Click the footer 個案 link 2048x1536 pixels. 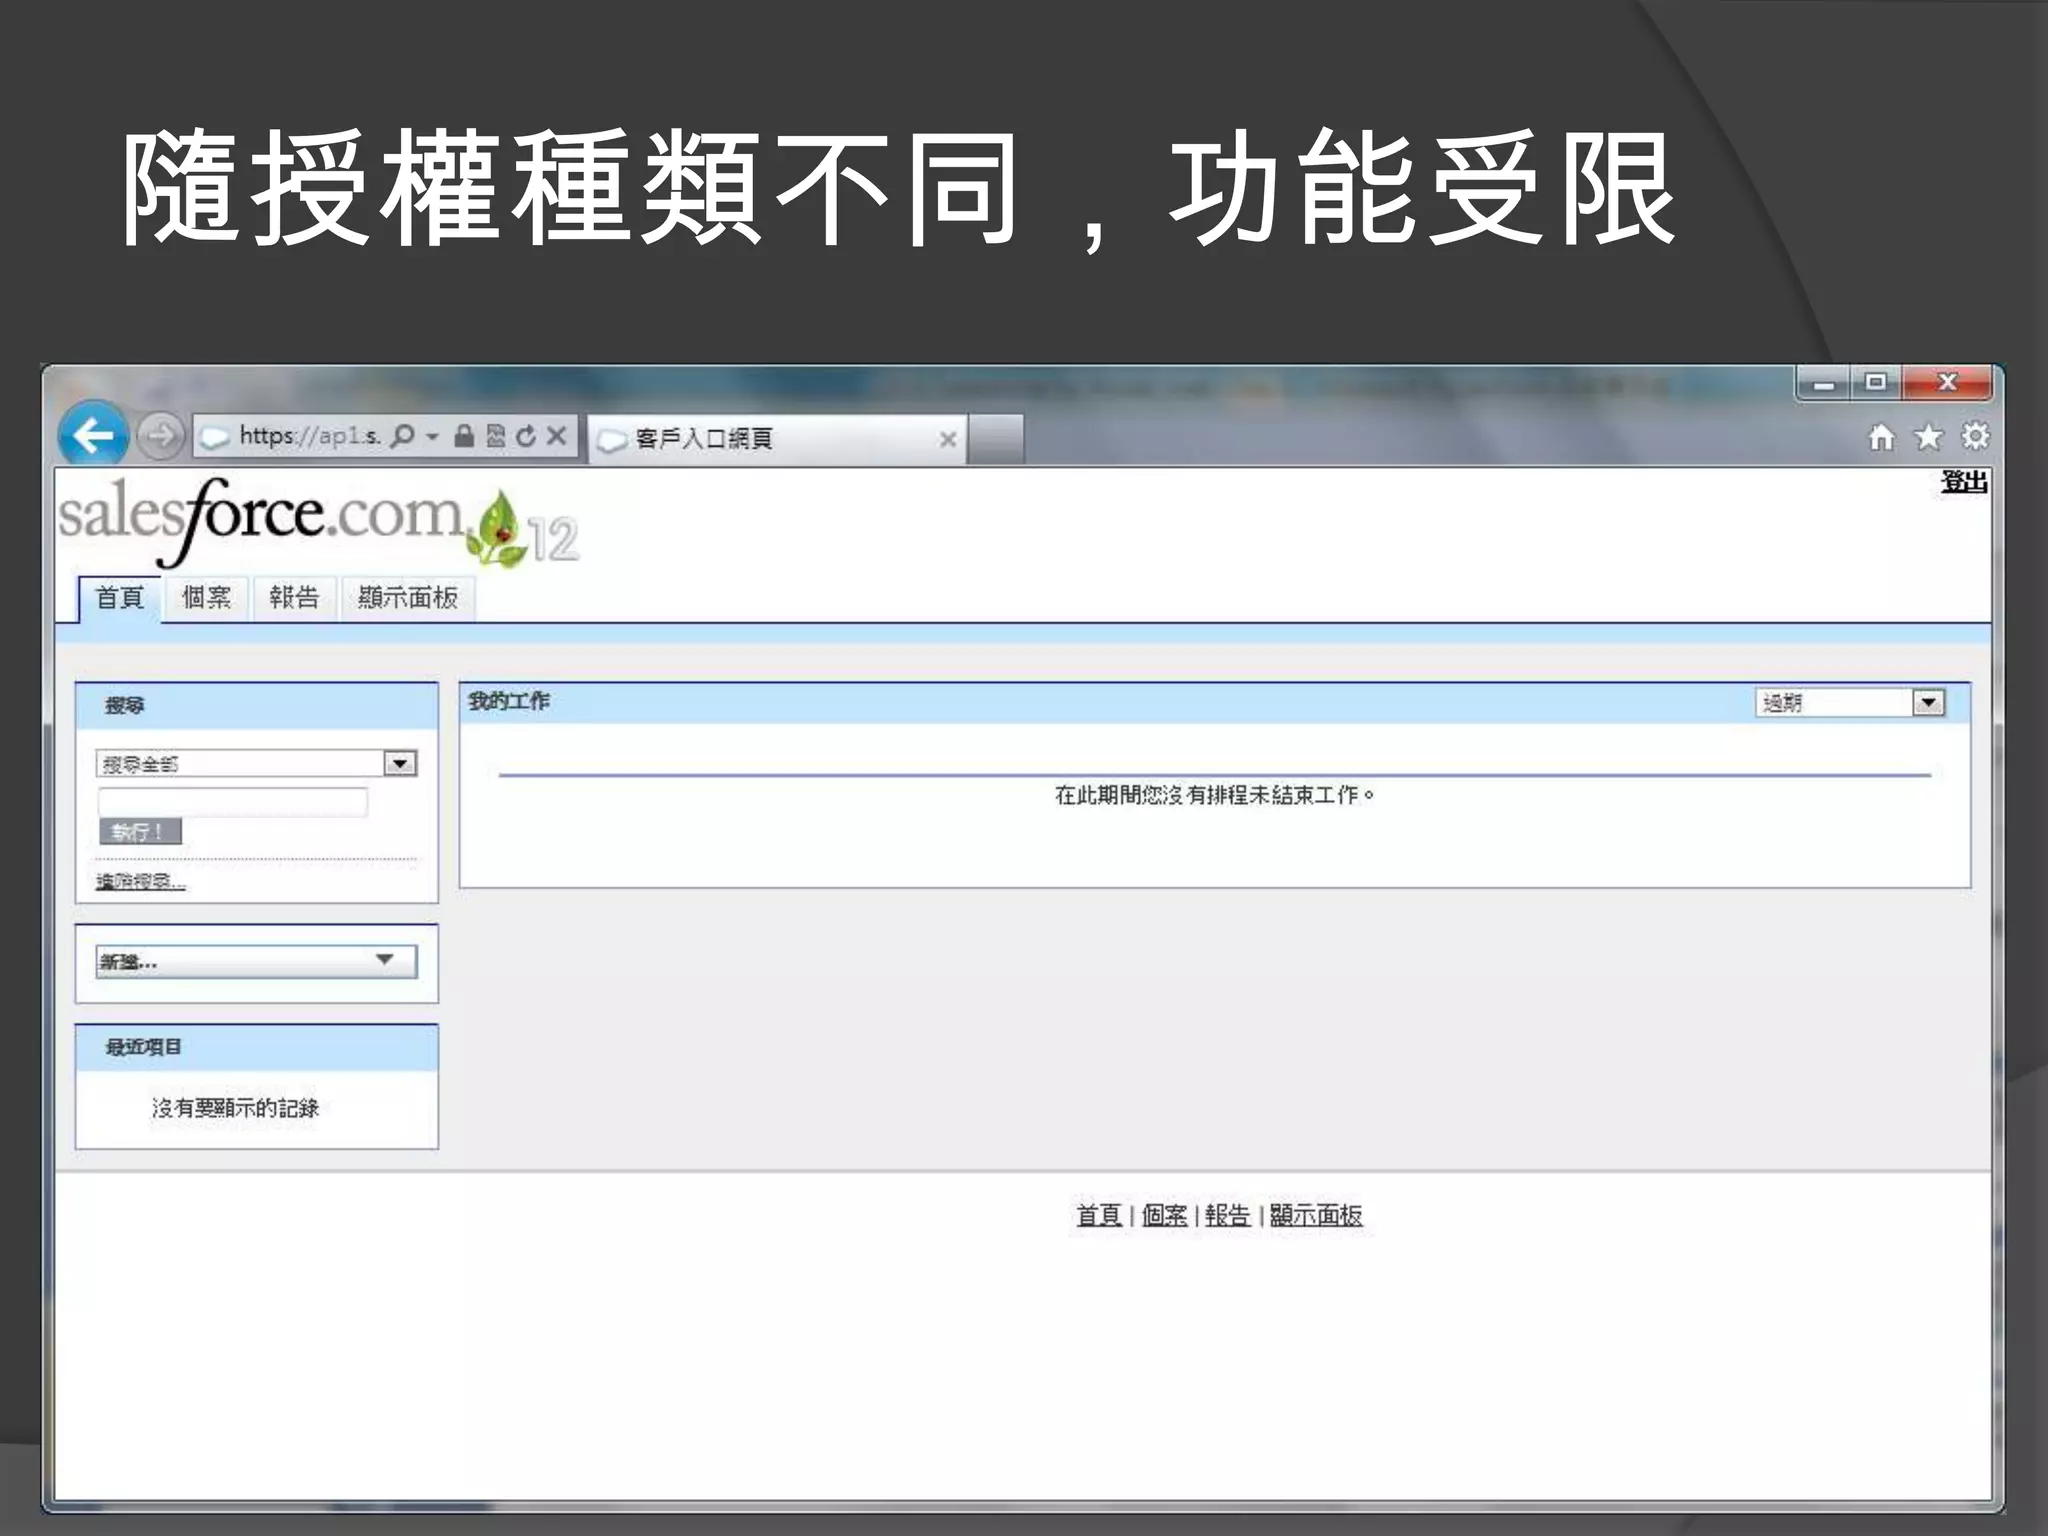pyautogui.click(x=1164, y=1215)
